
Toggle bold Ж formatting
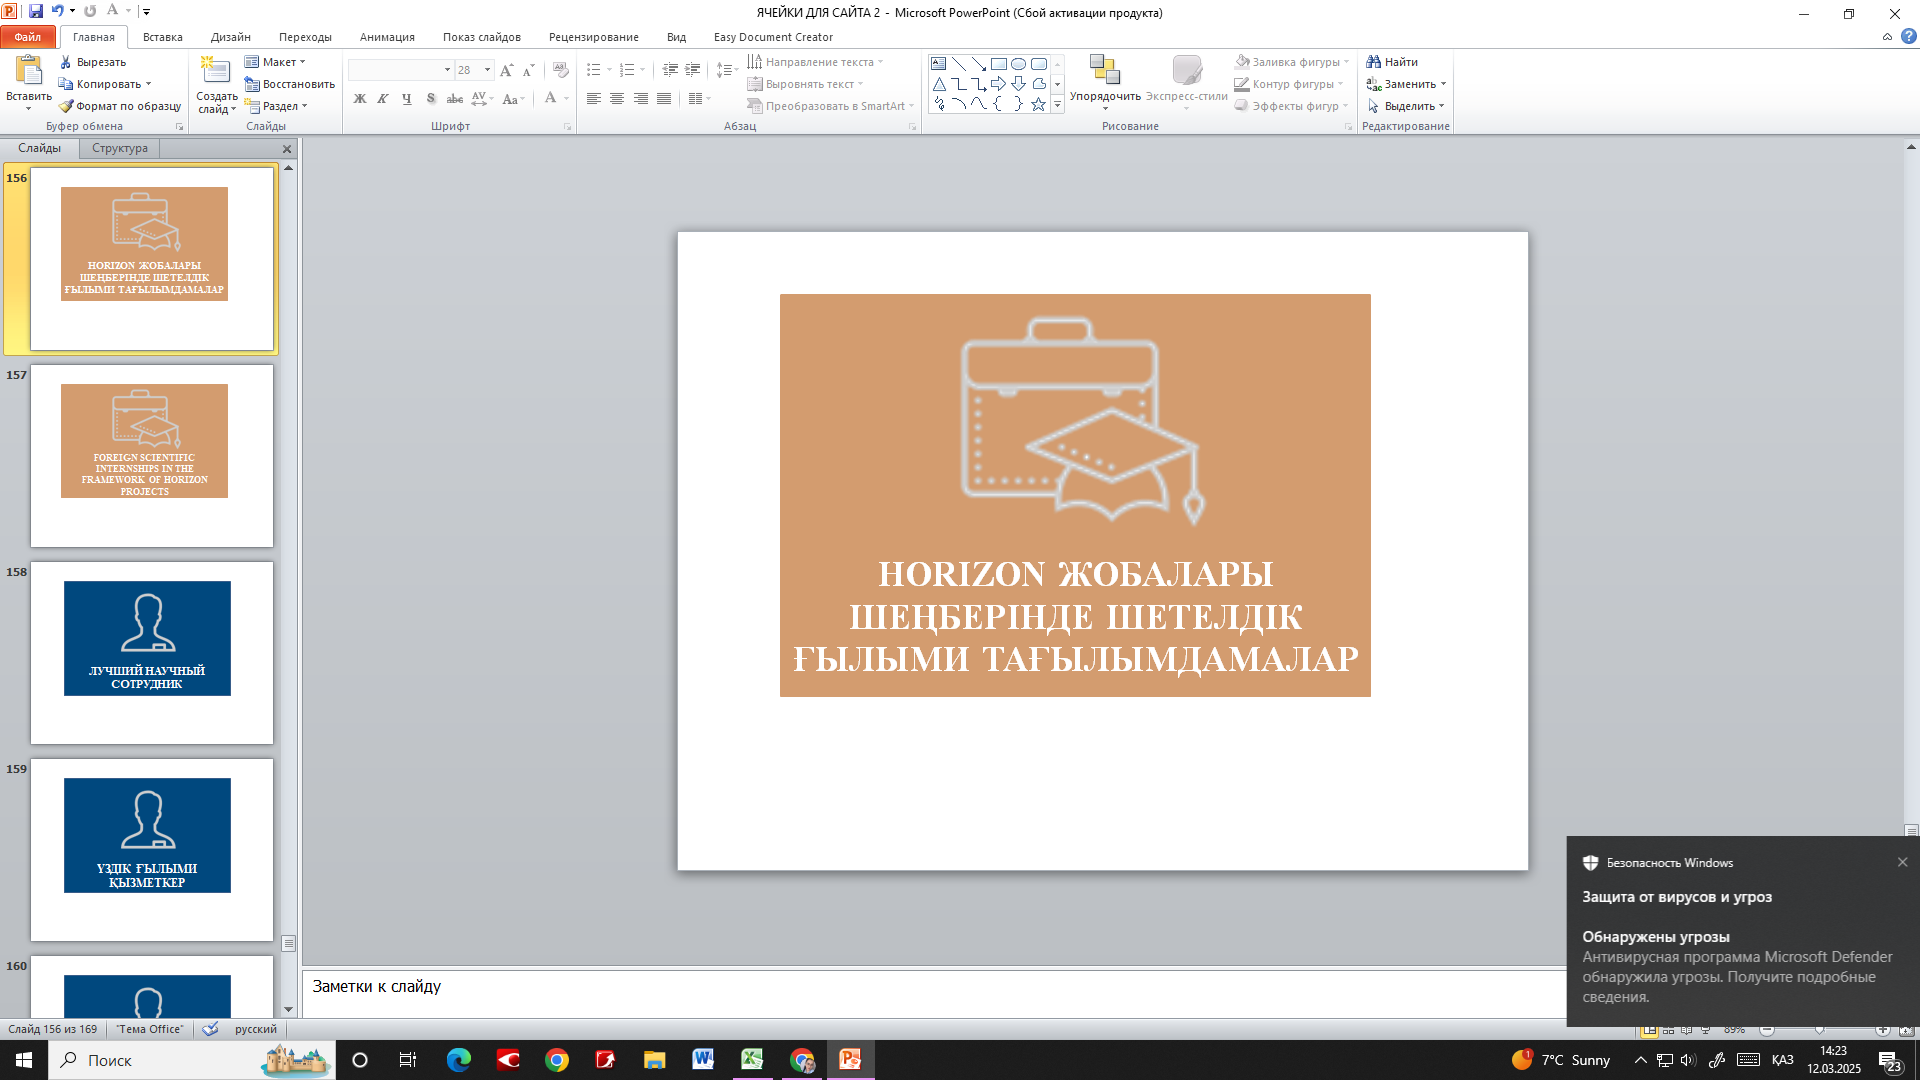(x=359, y=99)
